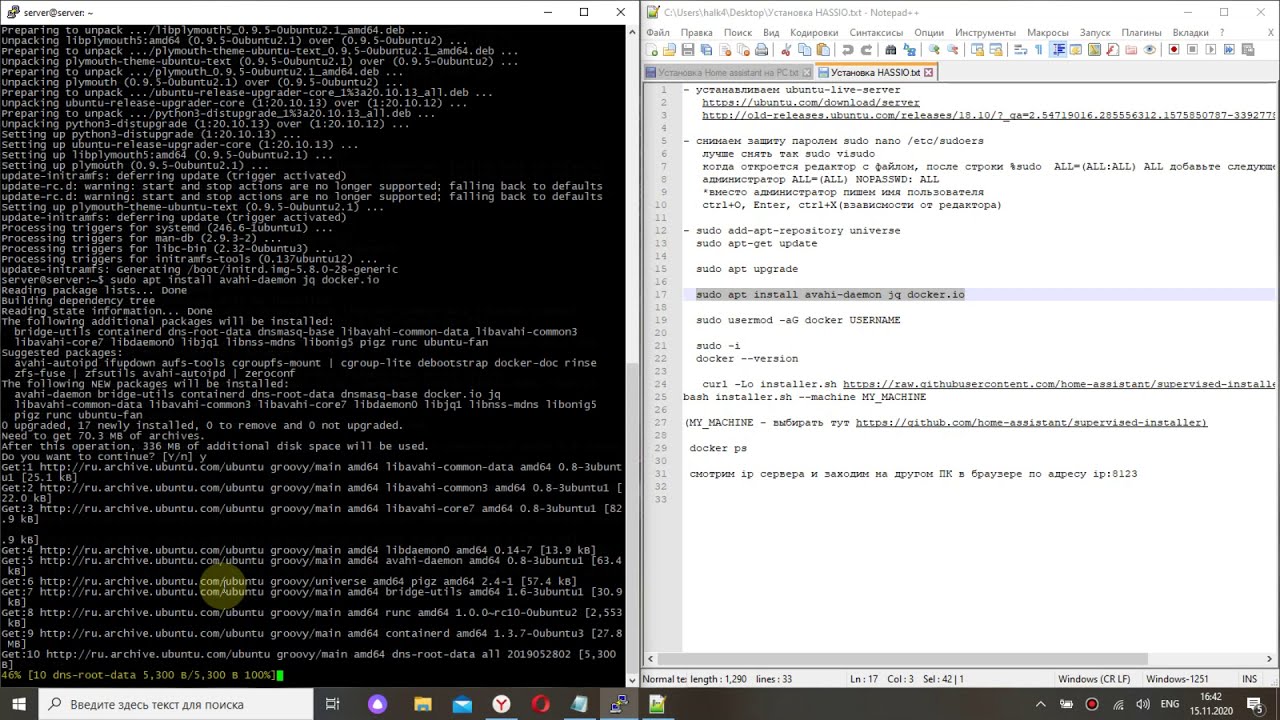Toggle word wrap in Notepad++ toolbar
This screenshot has height=720, width=1280.
point(1020,50)
